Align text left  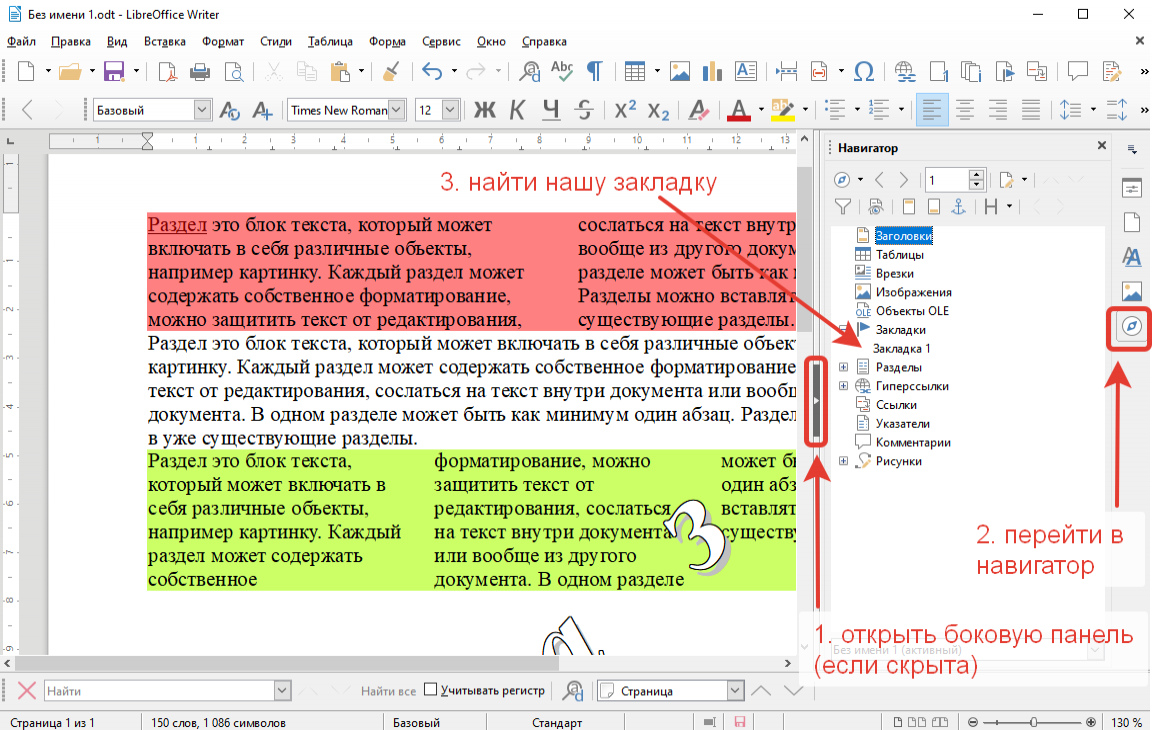coord(932,110)
